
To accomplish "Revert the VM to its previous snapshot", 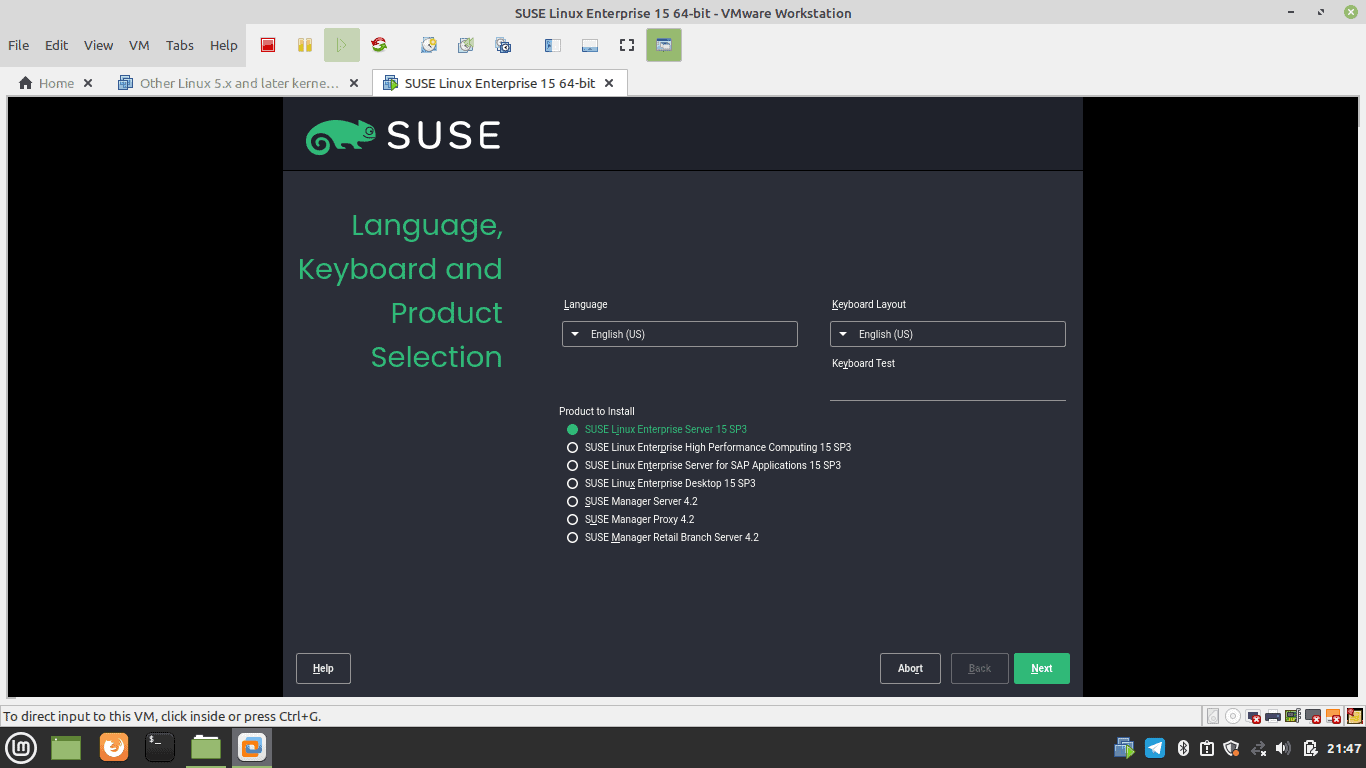I will tap(466, 45).
